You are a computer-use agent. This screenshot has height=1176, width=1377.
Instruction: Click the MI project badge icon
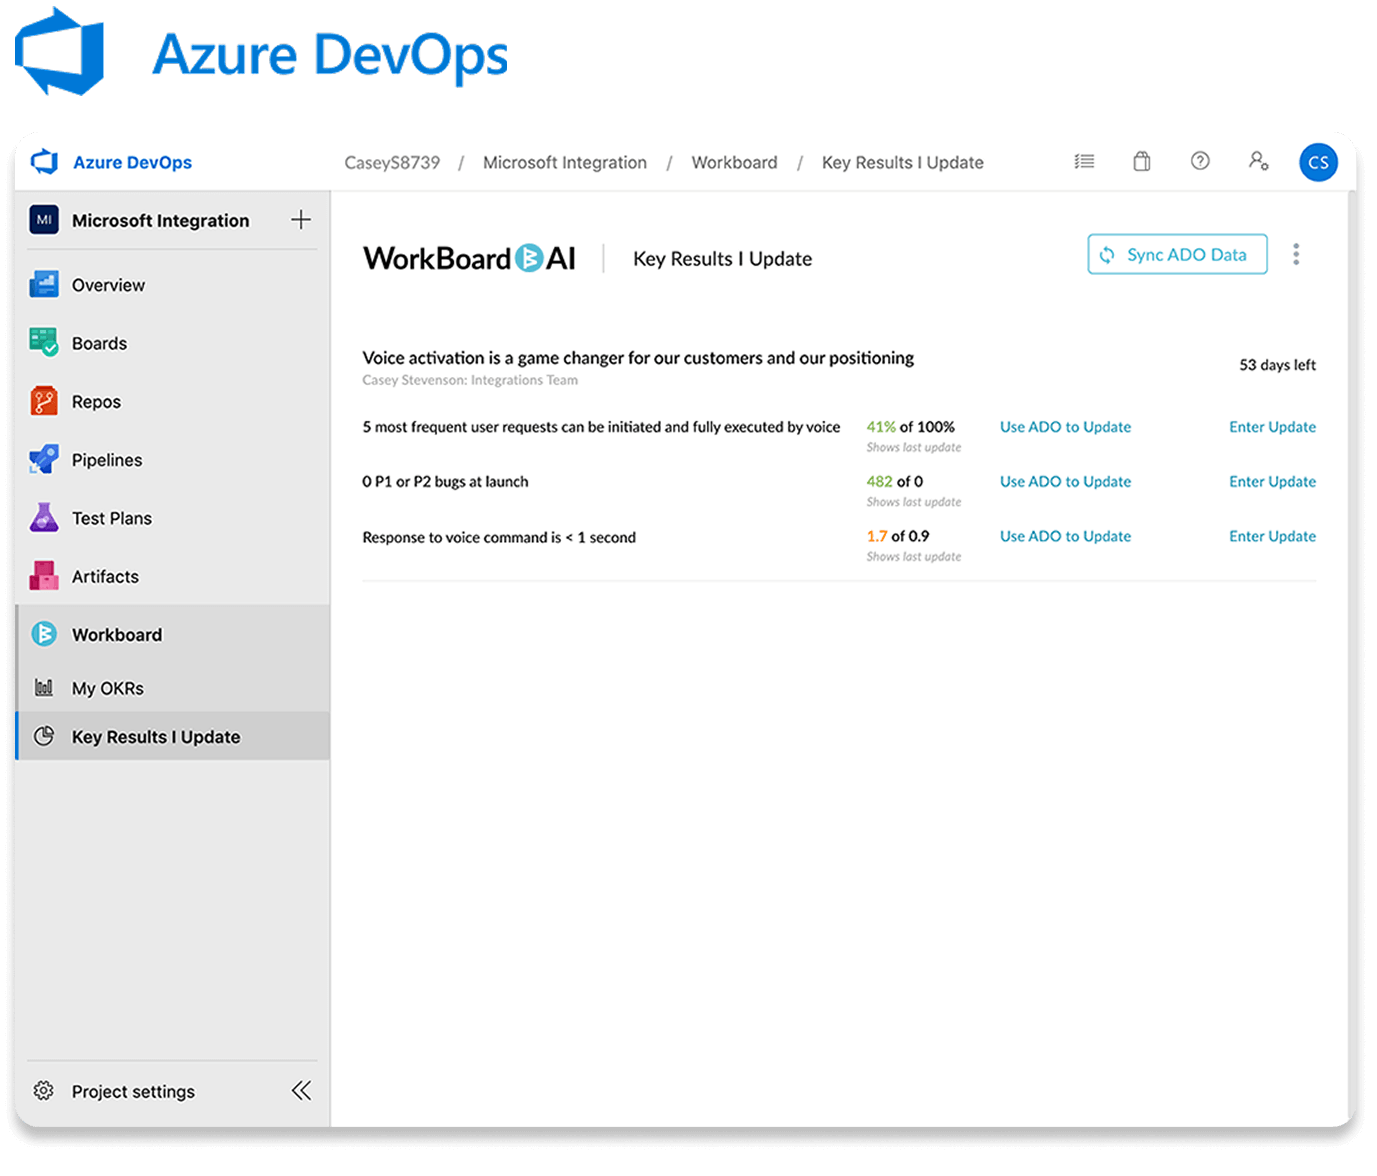[x=44, y=220]
